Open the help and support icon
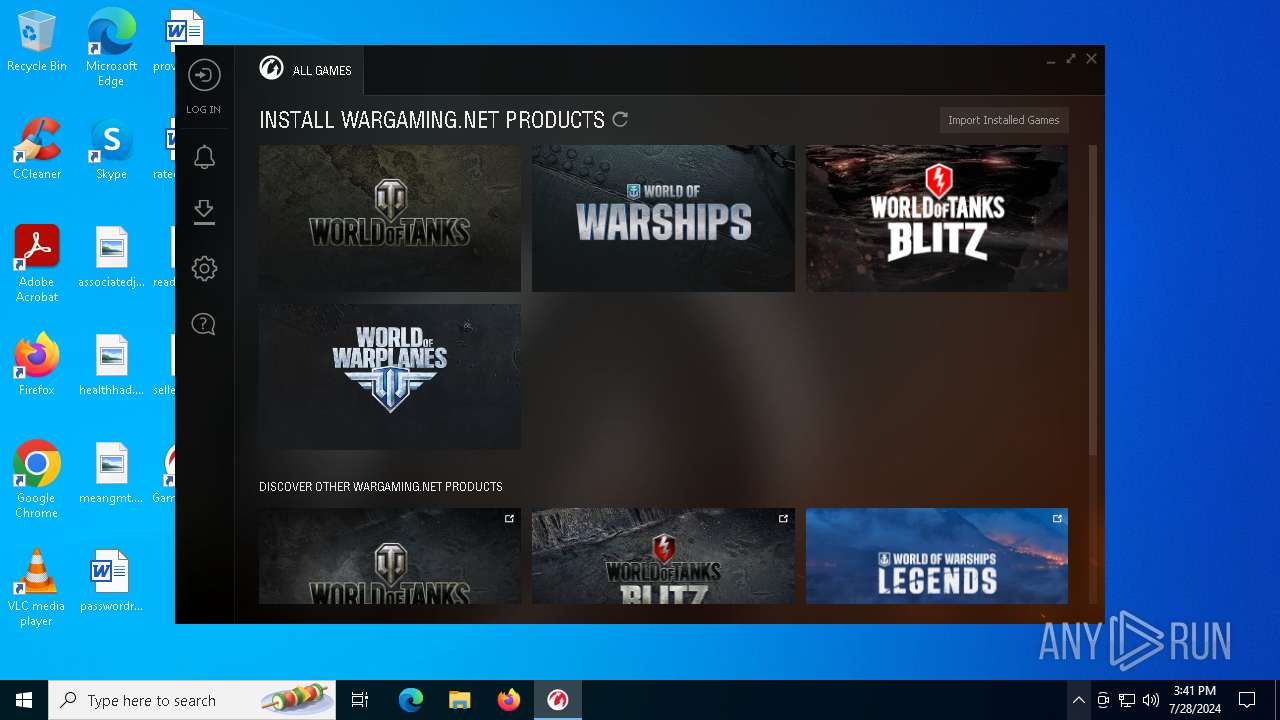The height and width of the screenshot is (720, 1280). (x=204, y=324)
